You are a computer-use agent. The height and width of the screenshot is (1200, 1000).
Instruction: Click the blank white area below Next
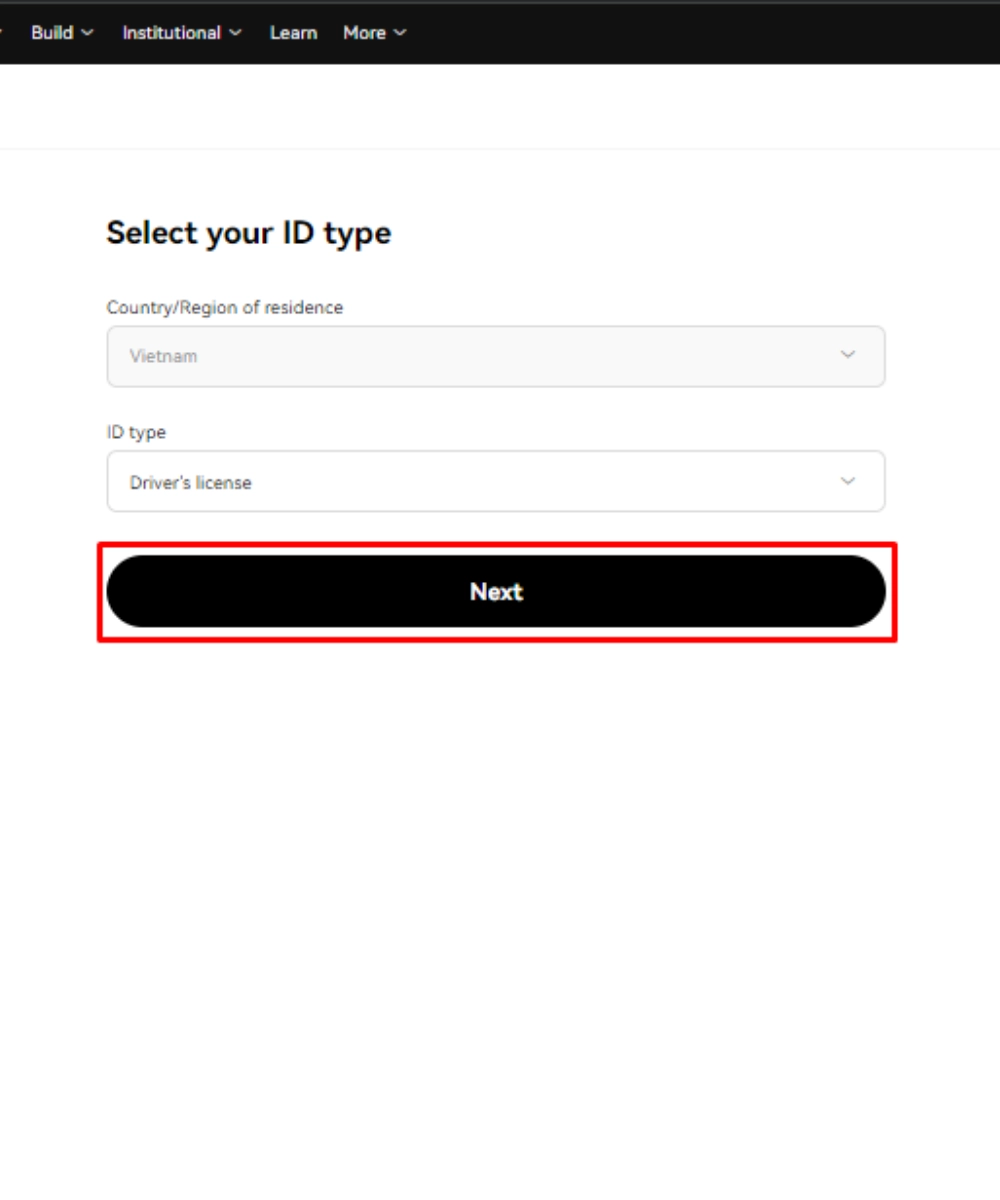[500, 900]
